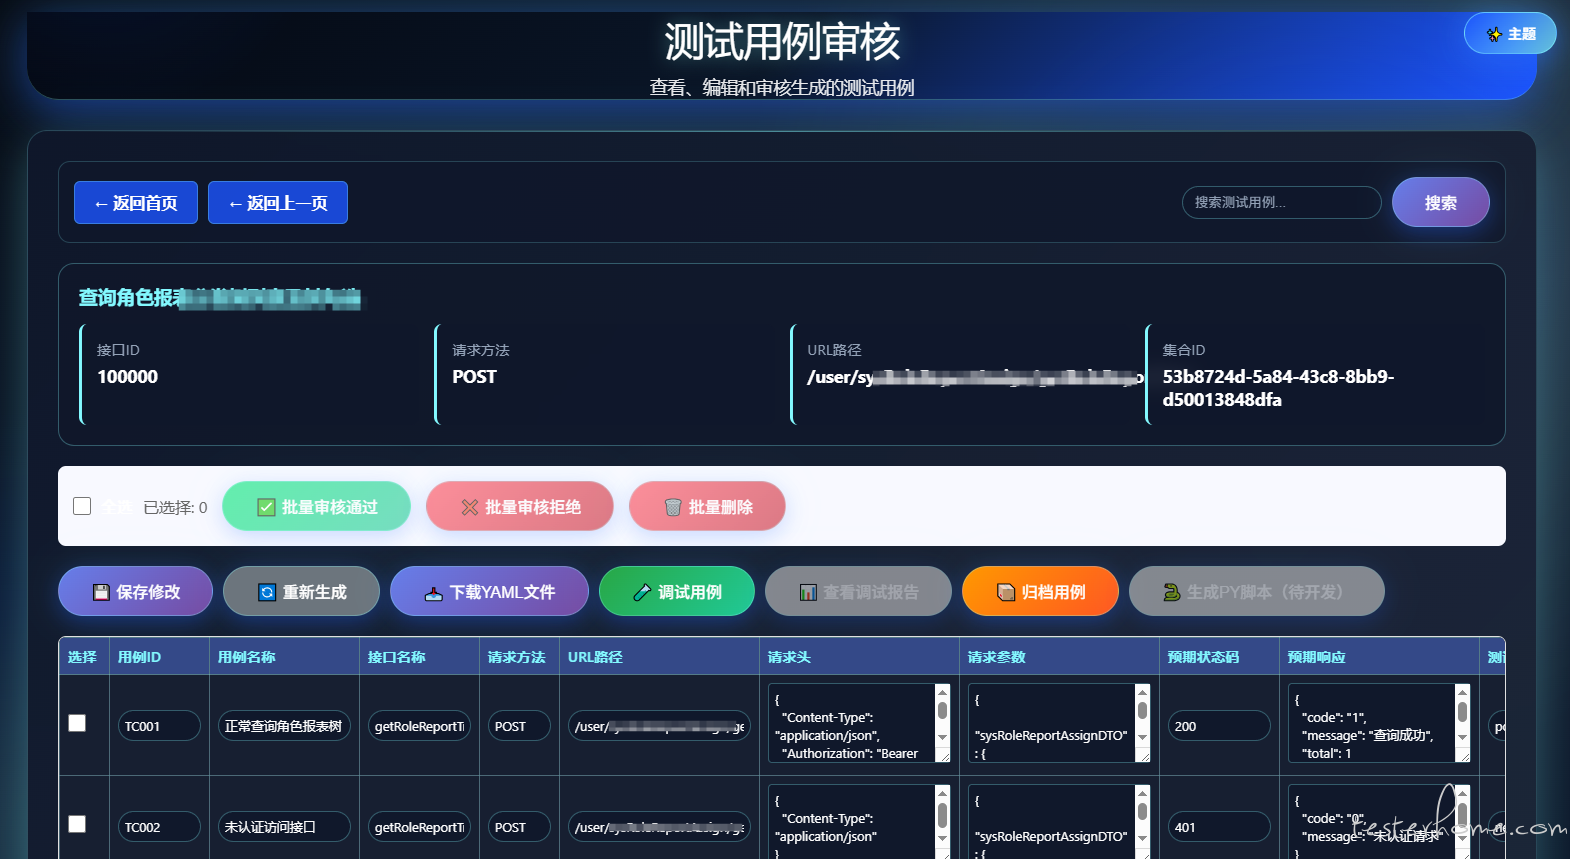Toggle the select-all checkbox
Viewport: 1570px width, 859px height.
(x=82, y=506)
